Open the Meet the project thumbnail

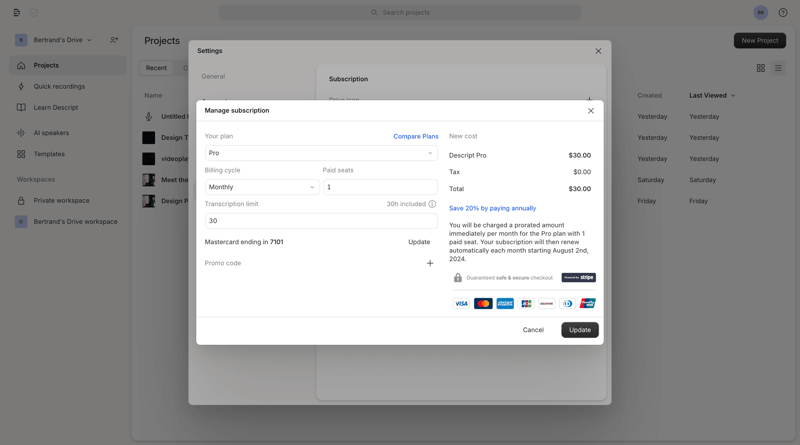(x=148, y=180)
